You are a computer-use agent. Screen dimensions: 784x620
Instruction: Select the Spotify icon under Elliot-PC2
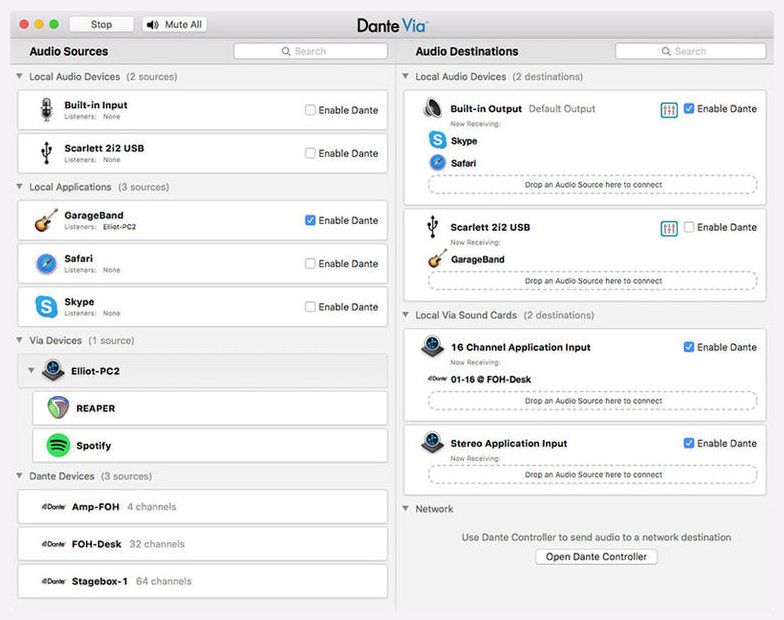(x=58, y=445)
